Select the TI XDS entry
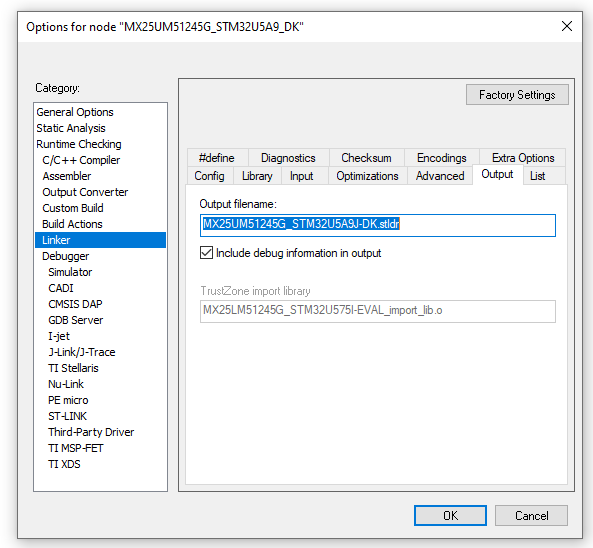Image resolution: width=593 pixels, height=548 pixels. [x=64, y=464]
